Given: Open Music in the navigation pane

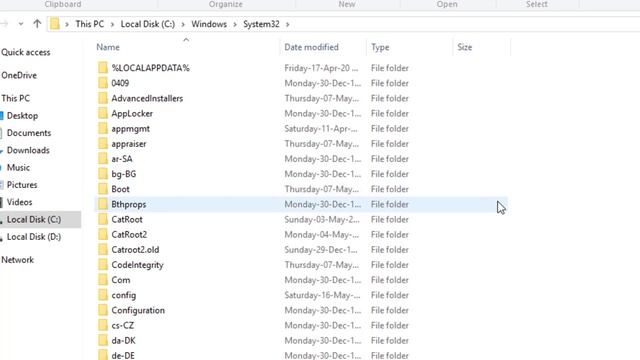Looking at the screenshot, I should click(x=18, y=167).
